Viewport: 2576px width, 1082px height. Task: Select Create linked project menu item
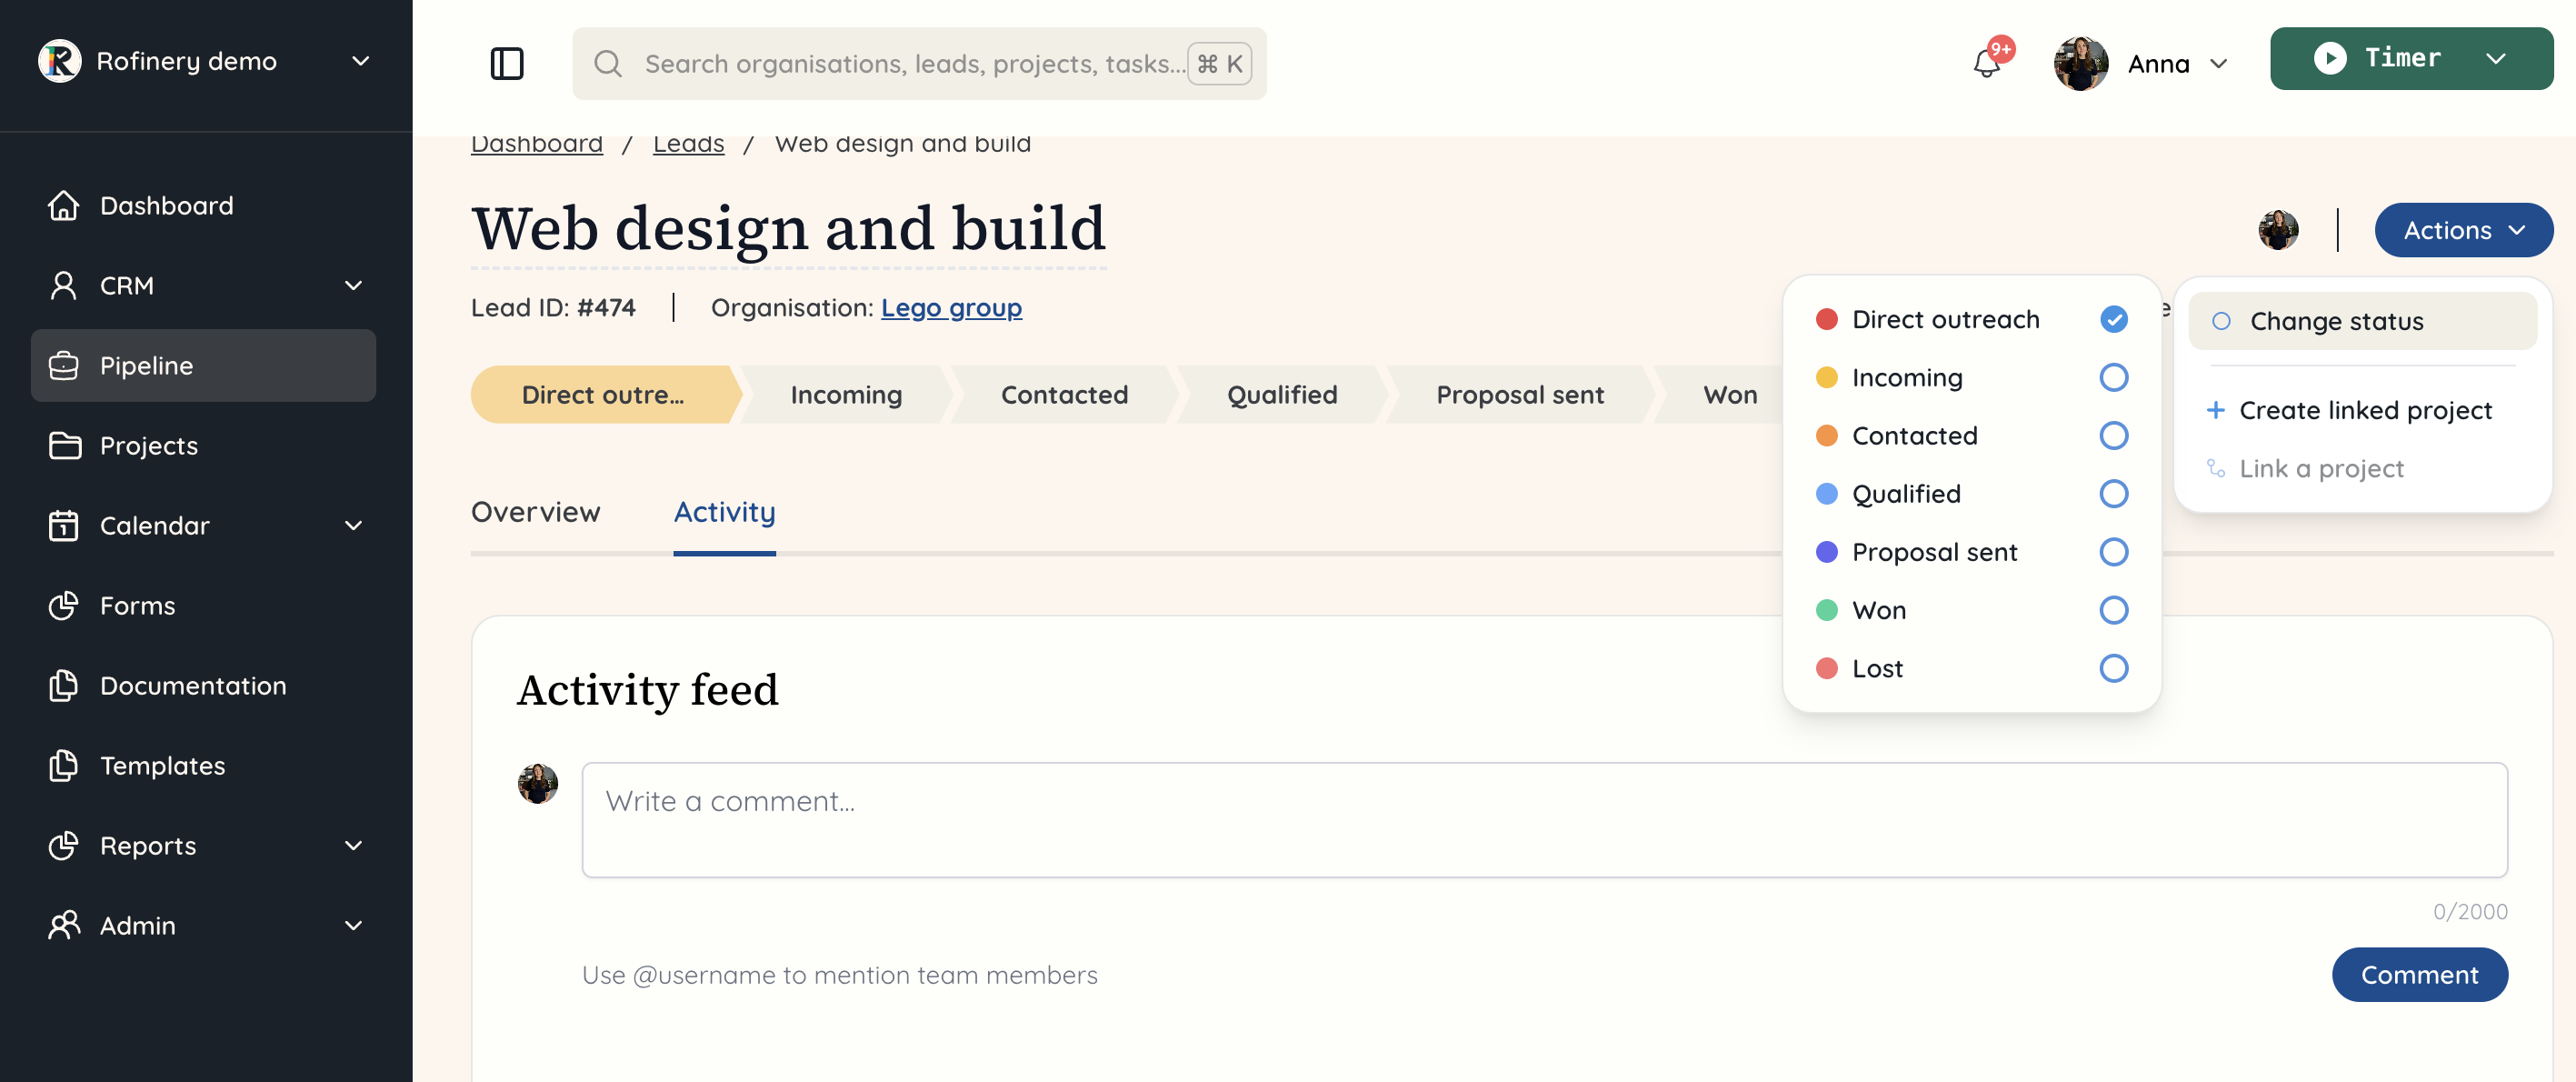click(x=2364, y=410)
